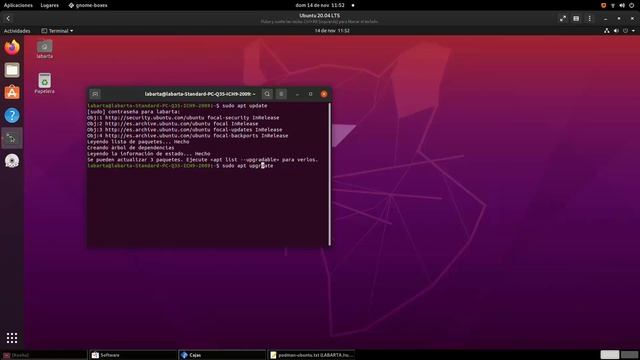Switch to podman-ubuntu.txt taskbar window

coord(311,355)
